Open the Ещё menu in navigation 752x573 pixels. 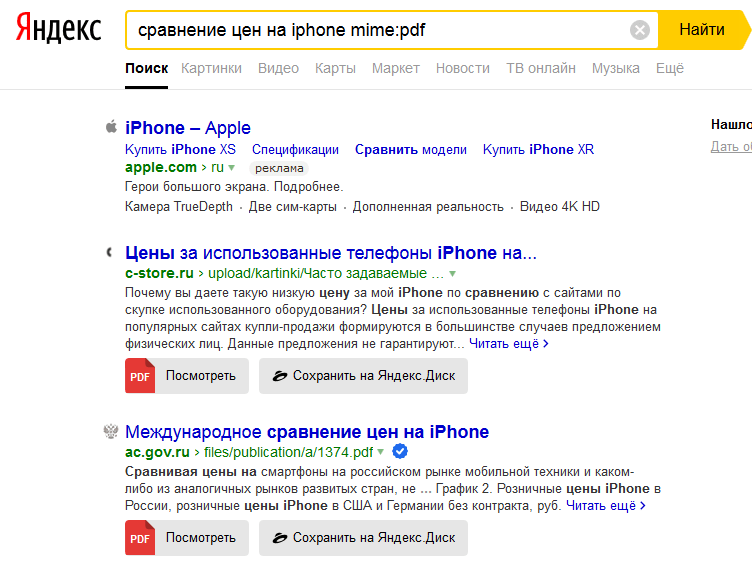click(x=669, y=68)
